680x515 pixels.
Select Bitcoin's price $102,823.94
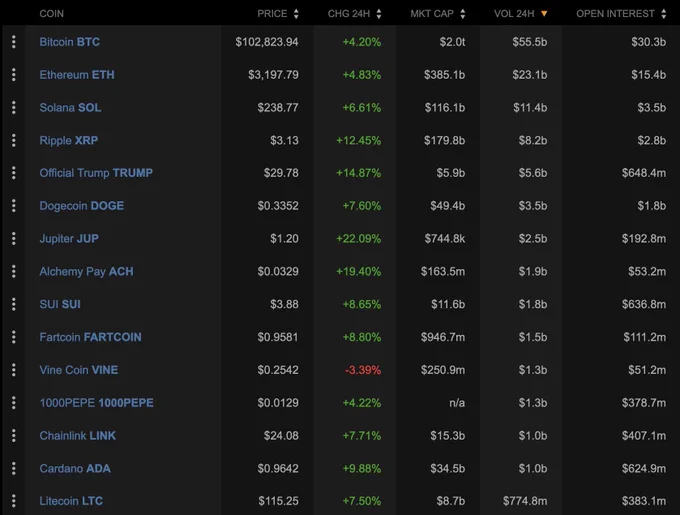pos(267,42)
